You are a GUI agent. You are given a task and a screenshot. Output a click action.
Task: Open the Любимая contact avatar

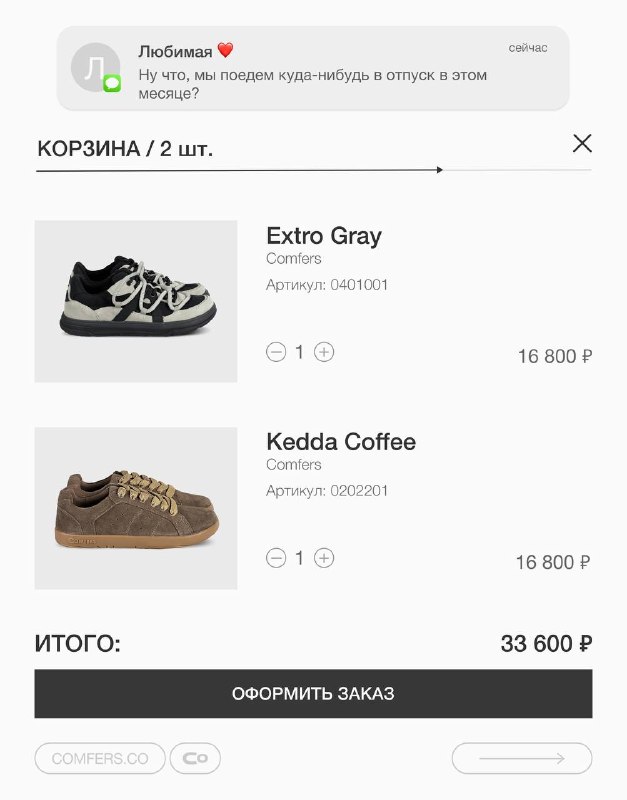tap(95, 67)
